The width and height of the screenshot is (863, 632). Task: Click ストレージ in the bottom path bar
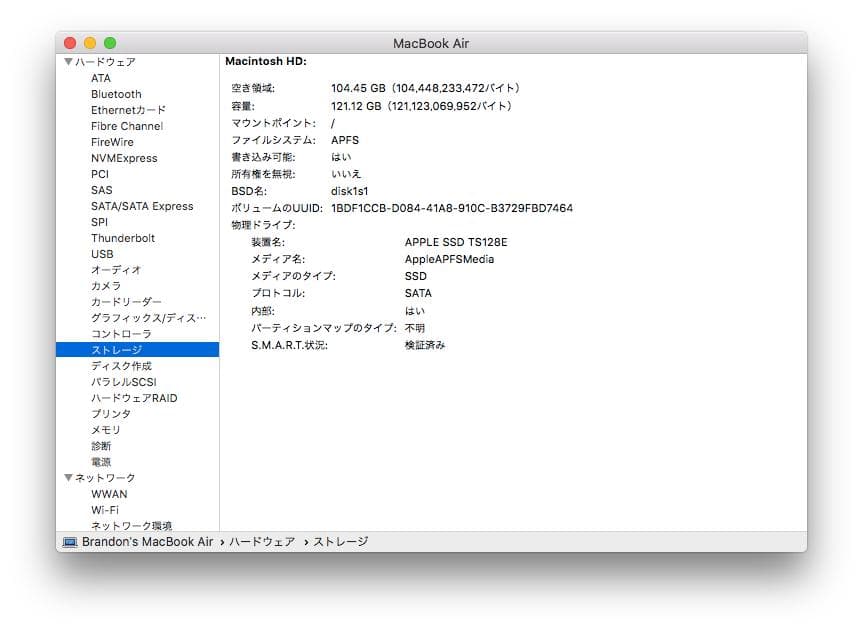pos(341,542)
